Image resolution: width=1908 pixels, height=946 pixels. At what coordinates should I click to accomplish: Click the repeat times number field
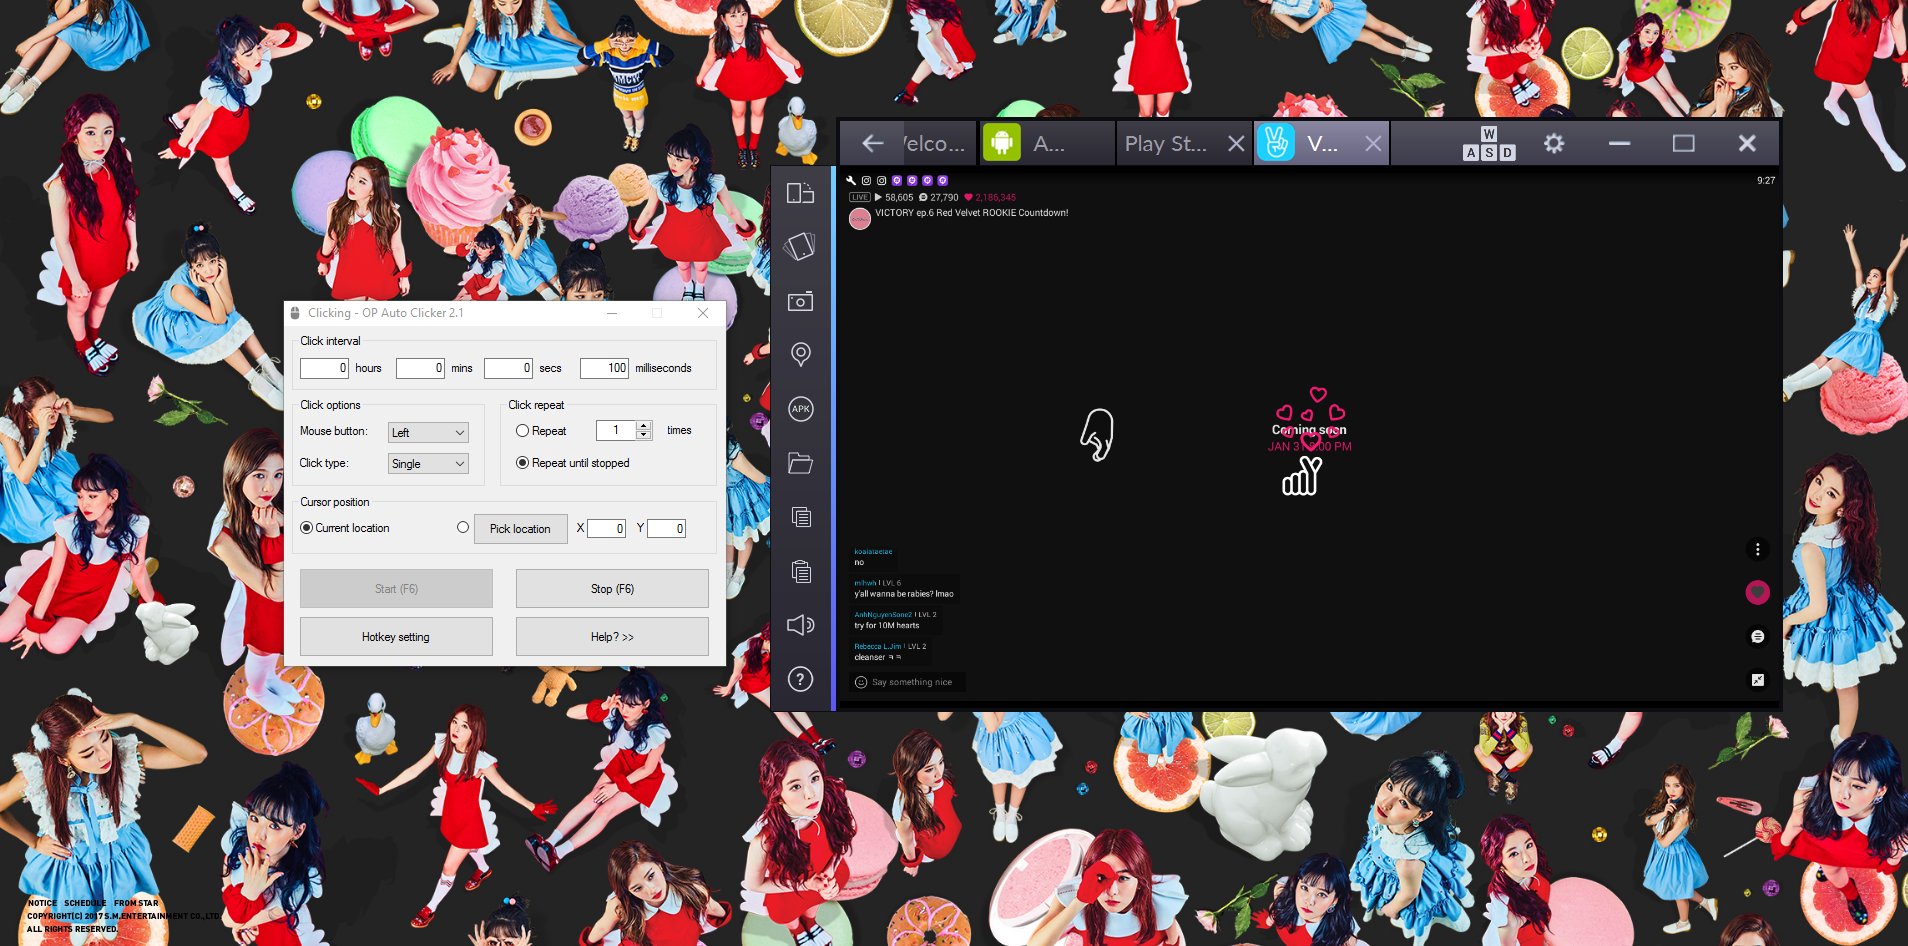click(x=616, y=430)
